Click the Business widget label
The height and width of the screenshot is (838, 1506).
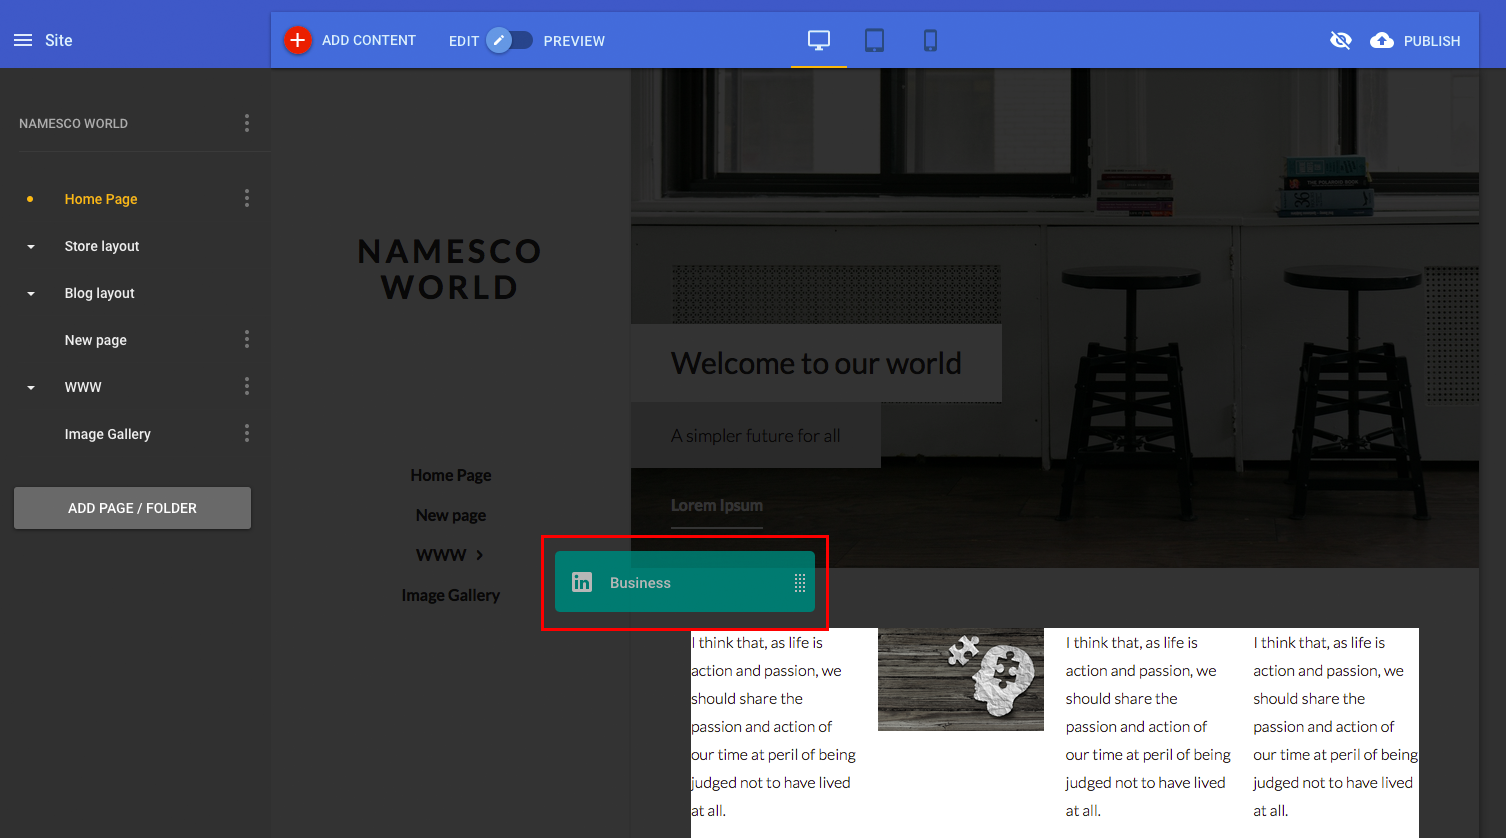640,583
